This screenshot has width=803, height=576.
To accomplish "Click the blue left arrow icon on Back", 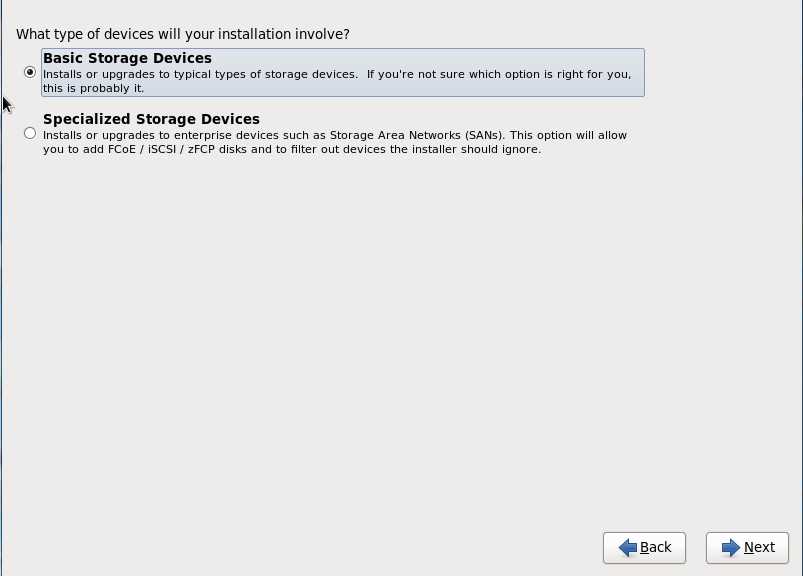I will click(627, 547).
